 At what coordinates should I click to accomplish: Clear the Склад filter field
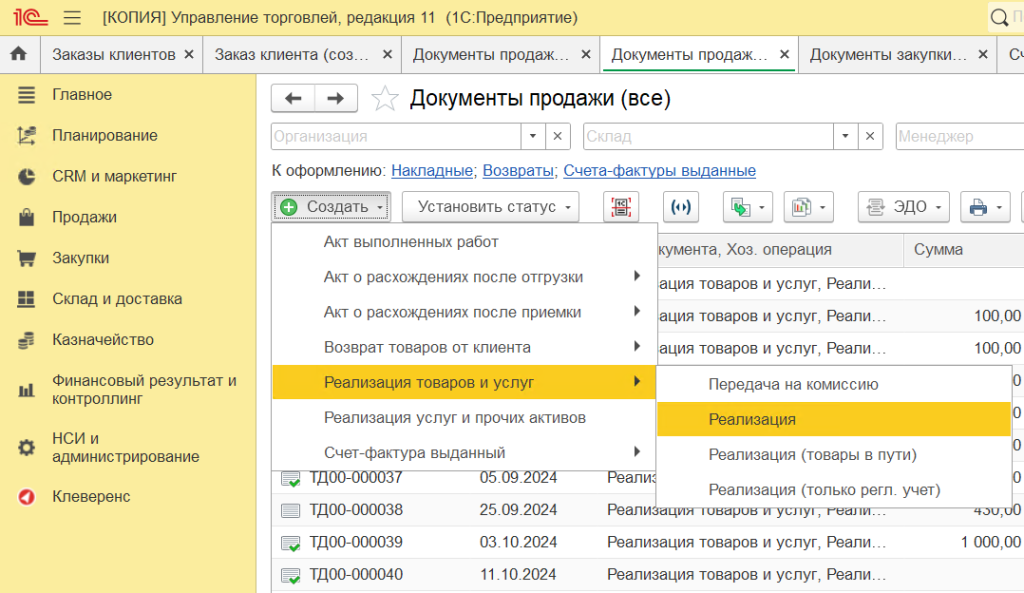pyautogui.click(x=870, y=136)
